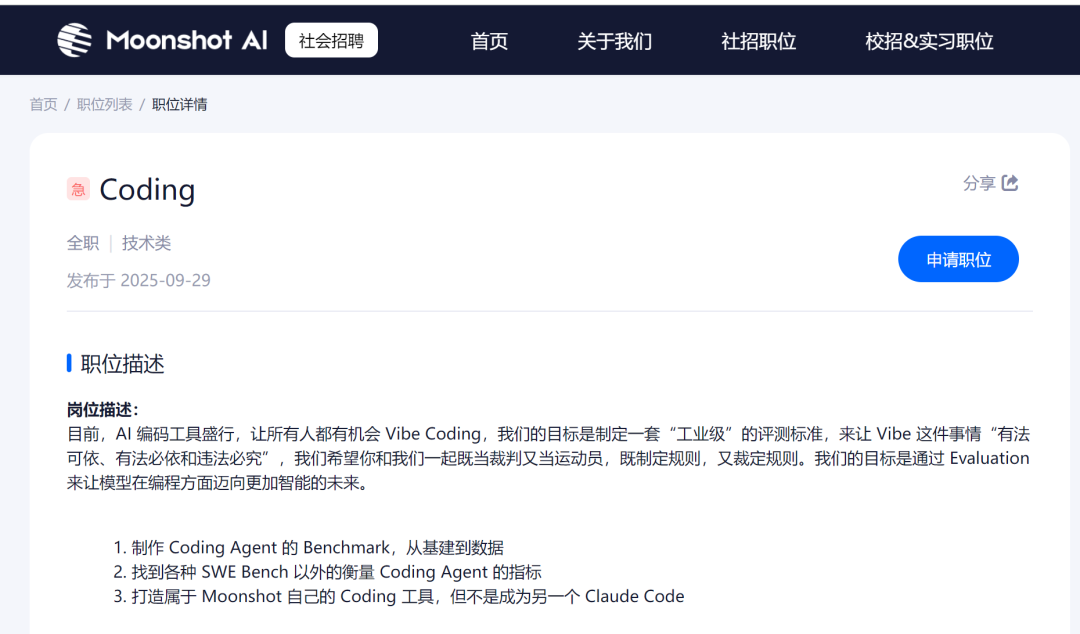The width and height of the screenshot is (1080, 634).
Task: Go to 关于我们 in the top navigation
Action: 614,41
